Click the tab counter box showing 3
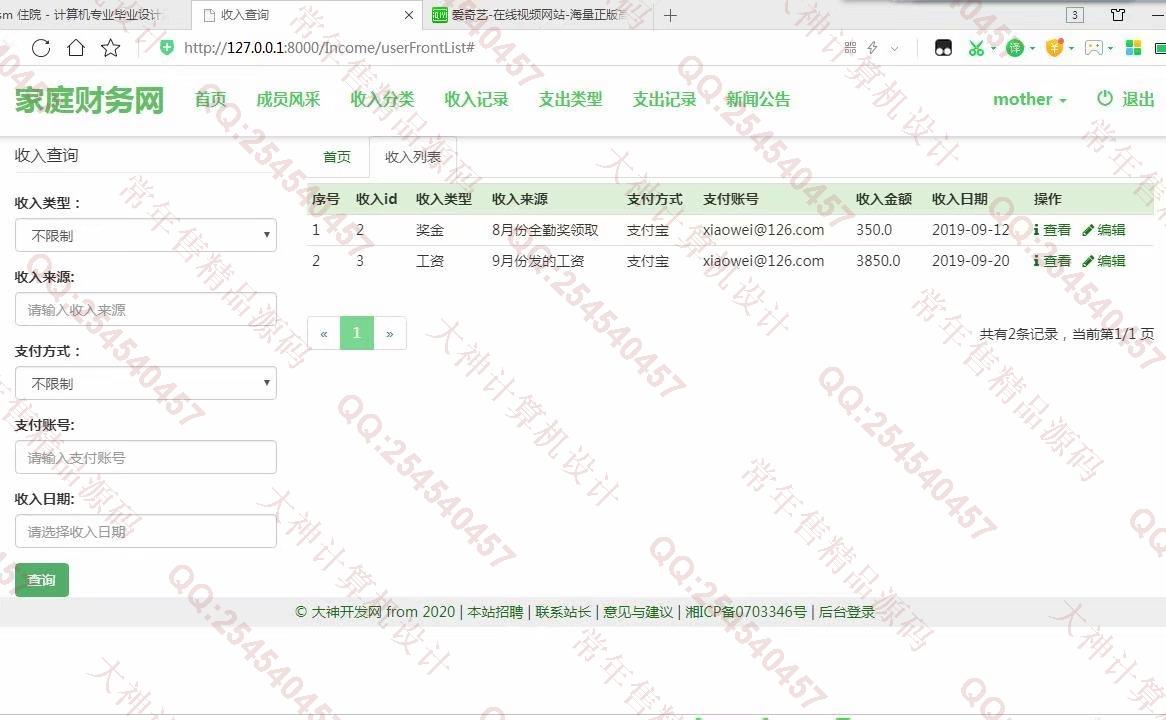This screenshot has width=1166, height=720. point(1074,15)
